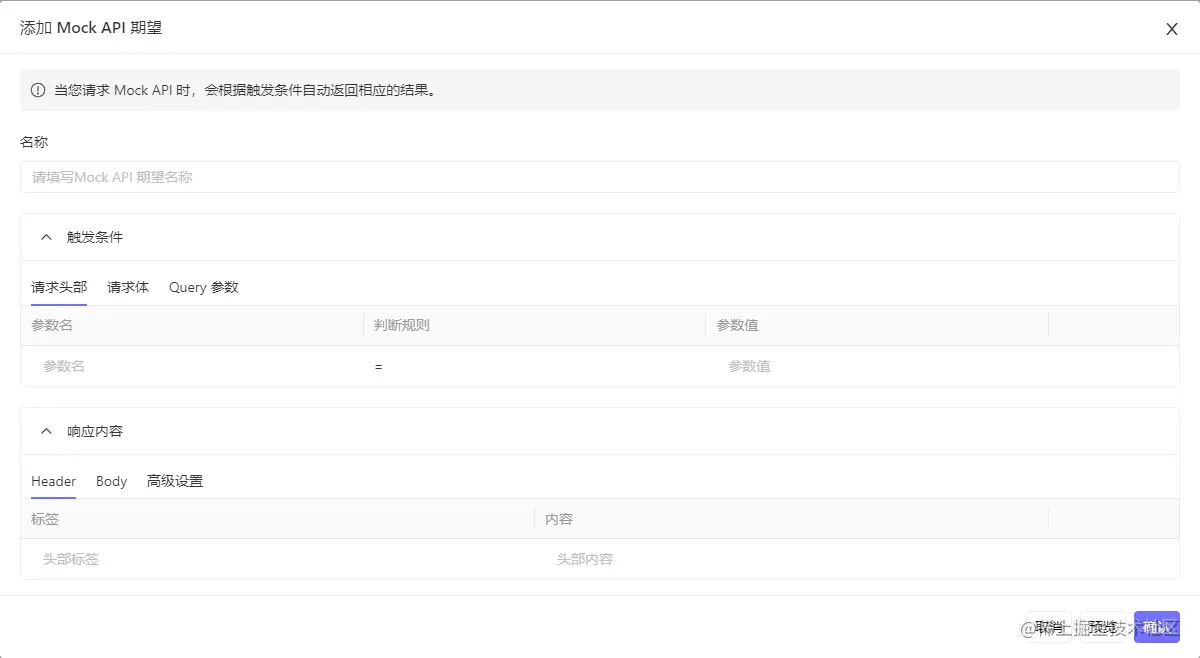Open the 高级设置 tab
Image resolution: width=1200 pixels, height=658 pixels.
[175, 481]
